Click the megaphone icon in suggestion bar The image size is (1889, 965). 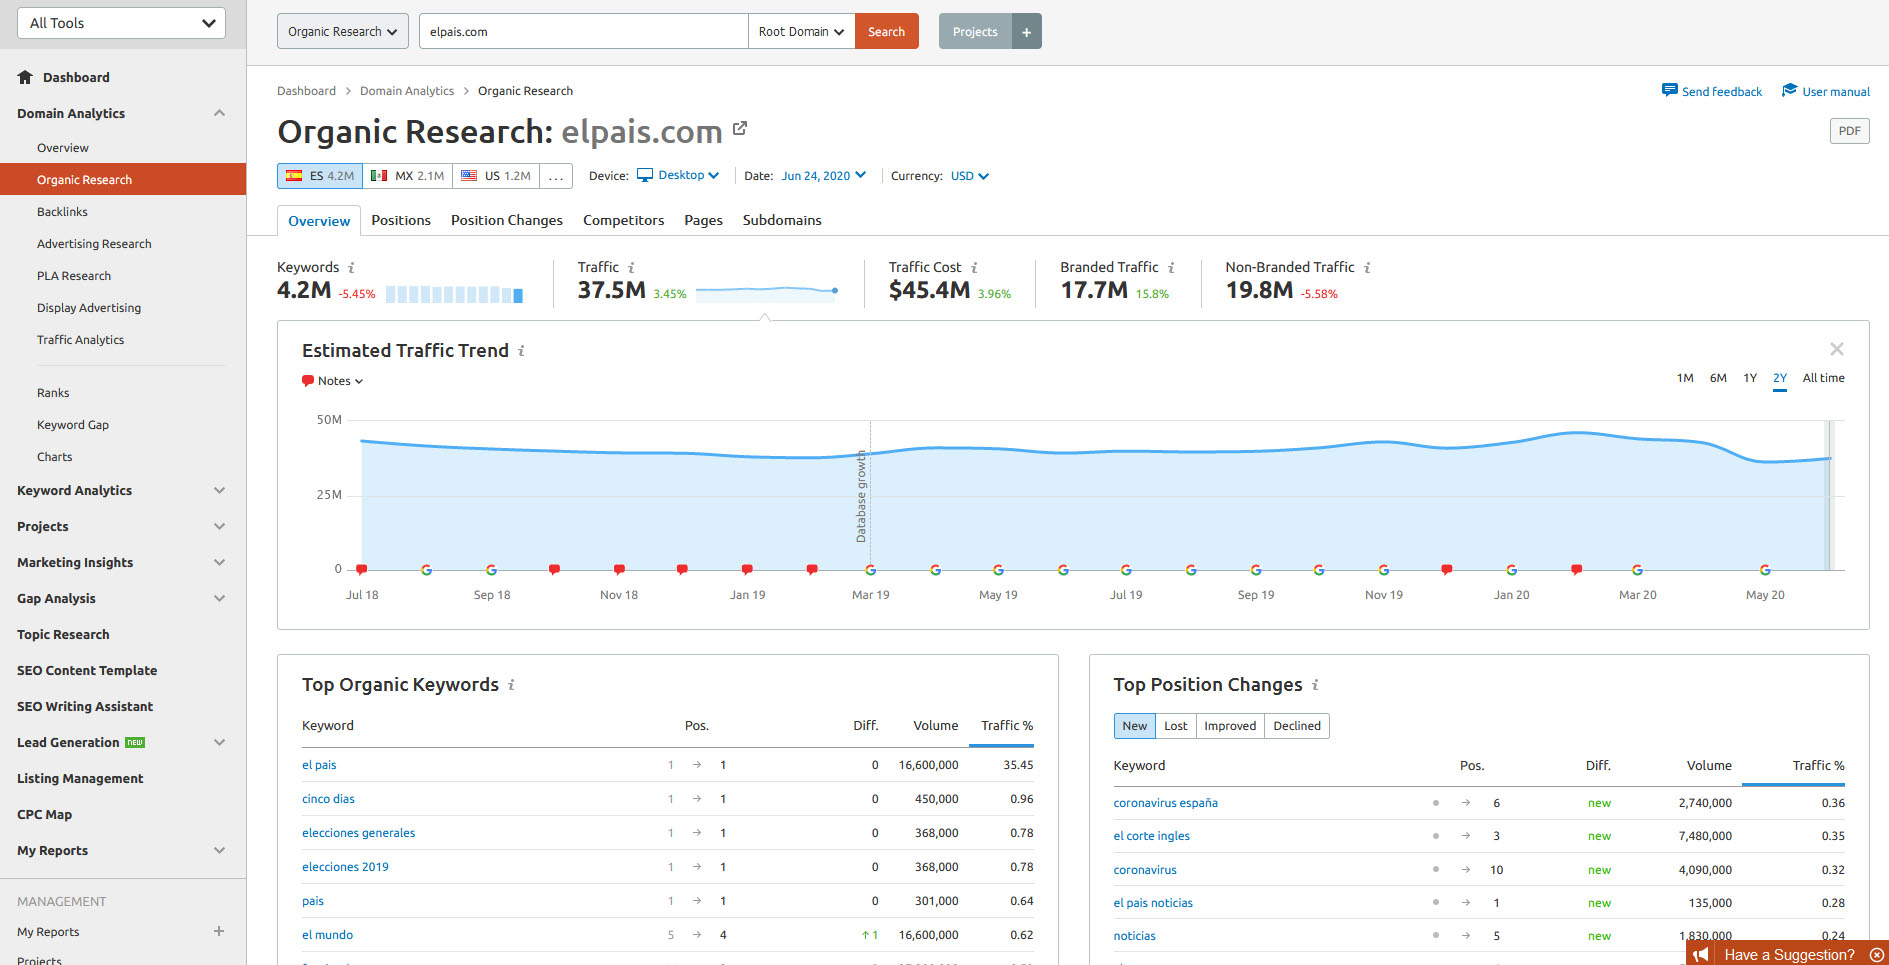click(1701, 955)
